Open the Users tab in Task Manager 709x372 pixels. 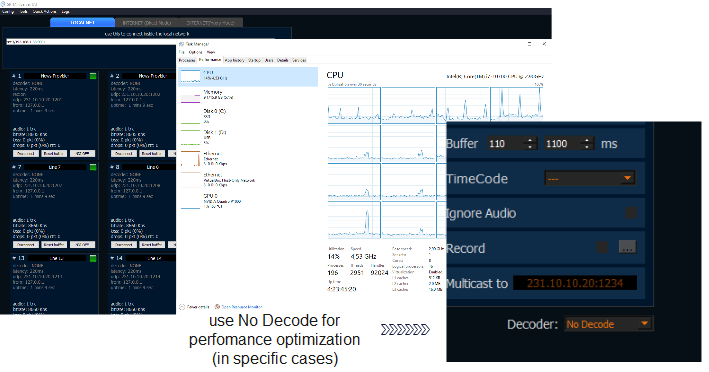click(269, 60)
